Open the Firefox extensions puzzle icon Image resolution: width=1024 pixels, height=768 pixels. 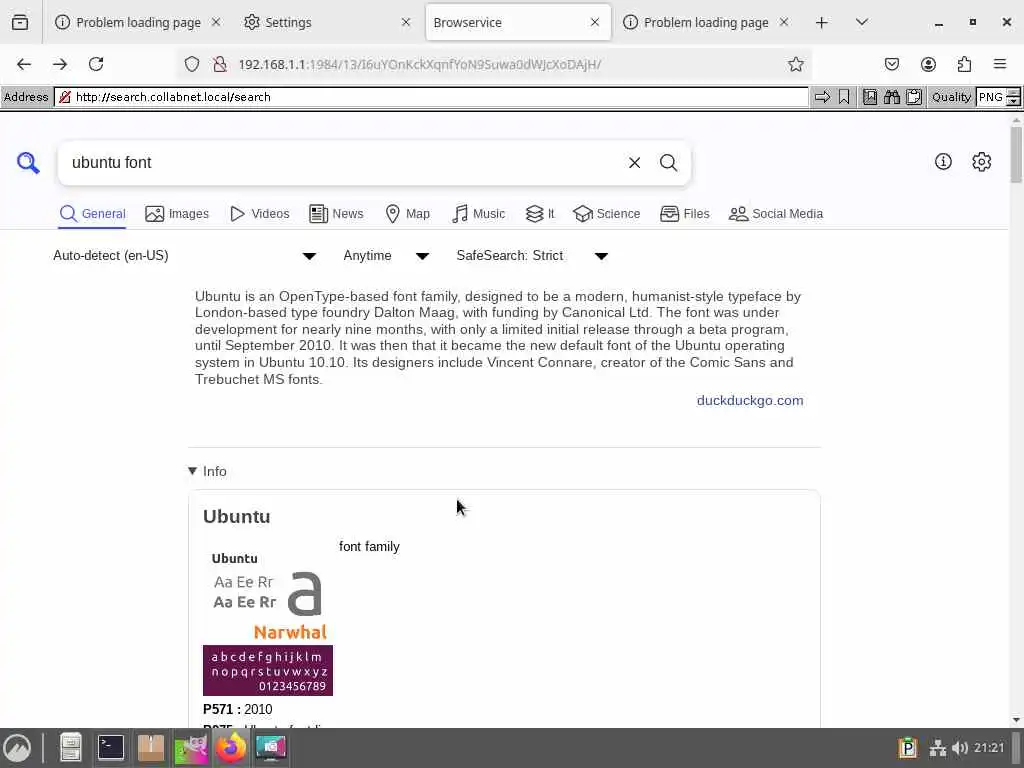[965, 64]
